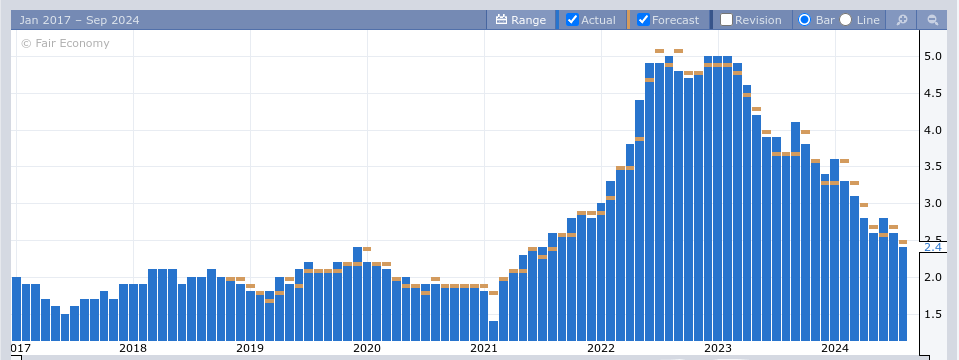
Task: Click the 4.0 y-axis label
Action: 933,130
